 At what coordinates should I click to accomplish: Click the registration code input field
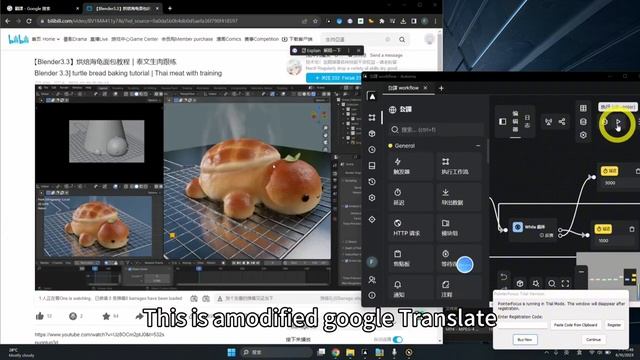522,325
